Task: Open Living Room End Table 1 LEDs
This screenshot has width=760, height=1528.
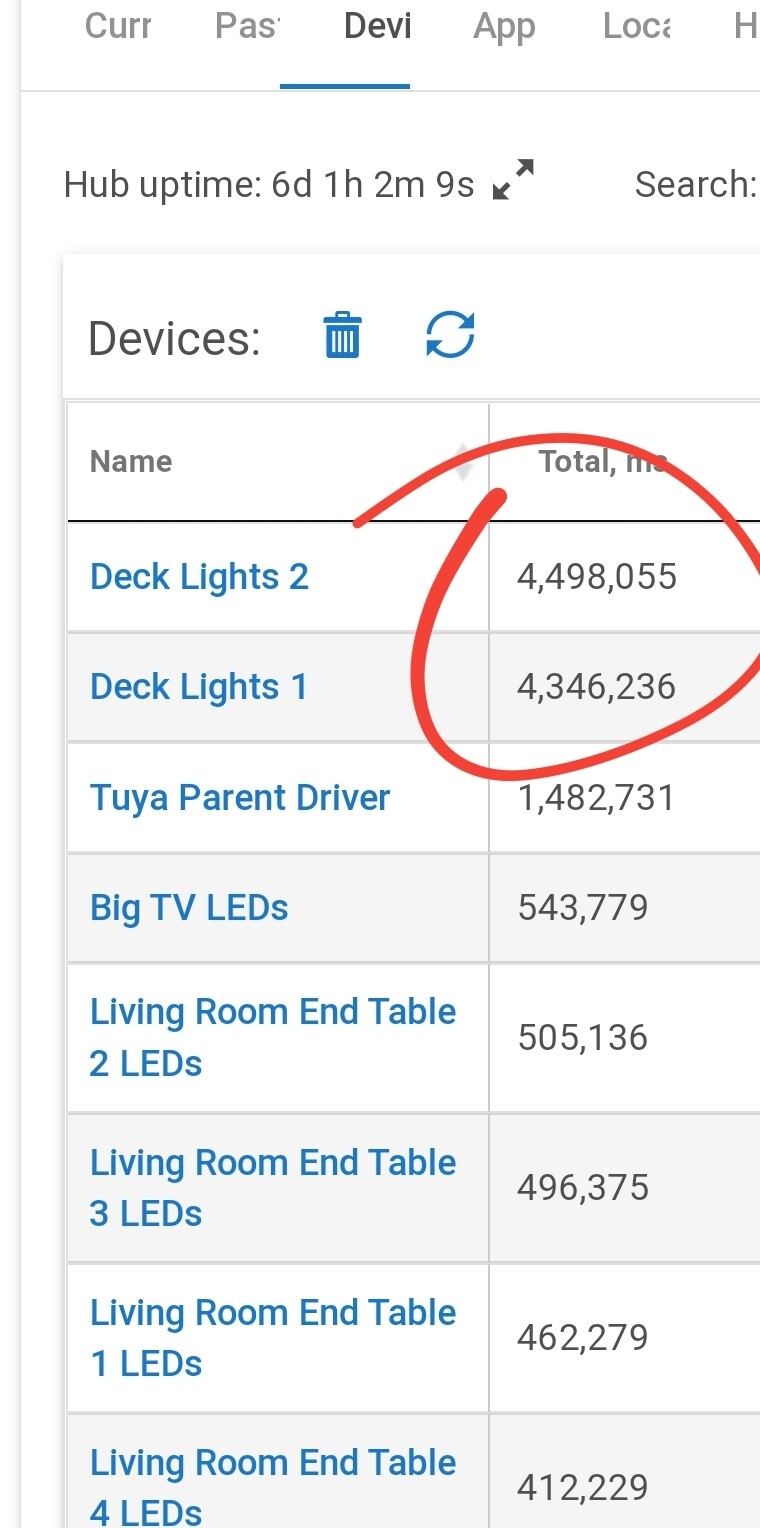Action: pos(273,1337)
